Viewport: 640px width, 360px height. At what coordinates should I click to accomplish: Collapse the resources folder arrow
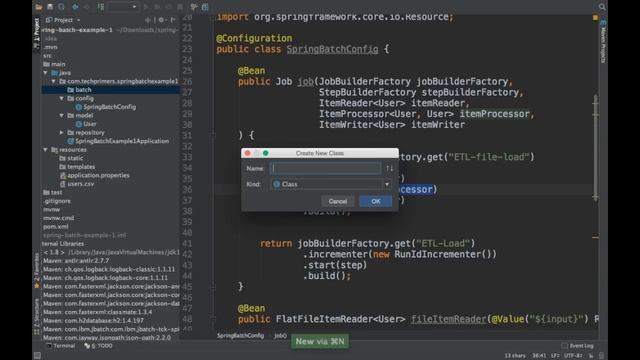(45, 150)
